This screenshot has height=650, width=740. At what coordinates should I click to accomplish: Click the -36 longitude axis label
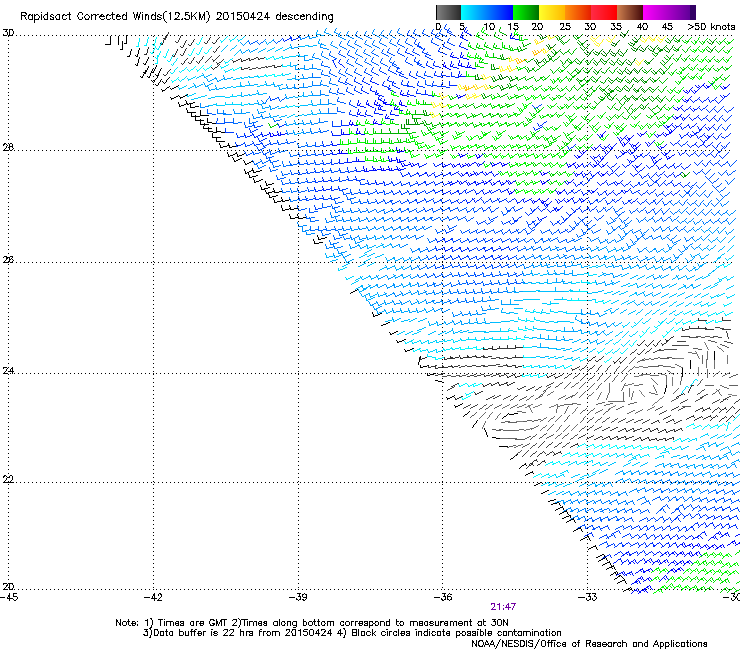(x=443, y=598)
